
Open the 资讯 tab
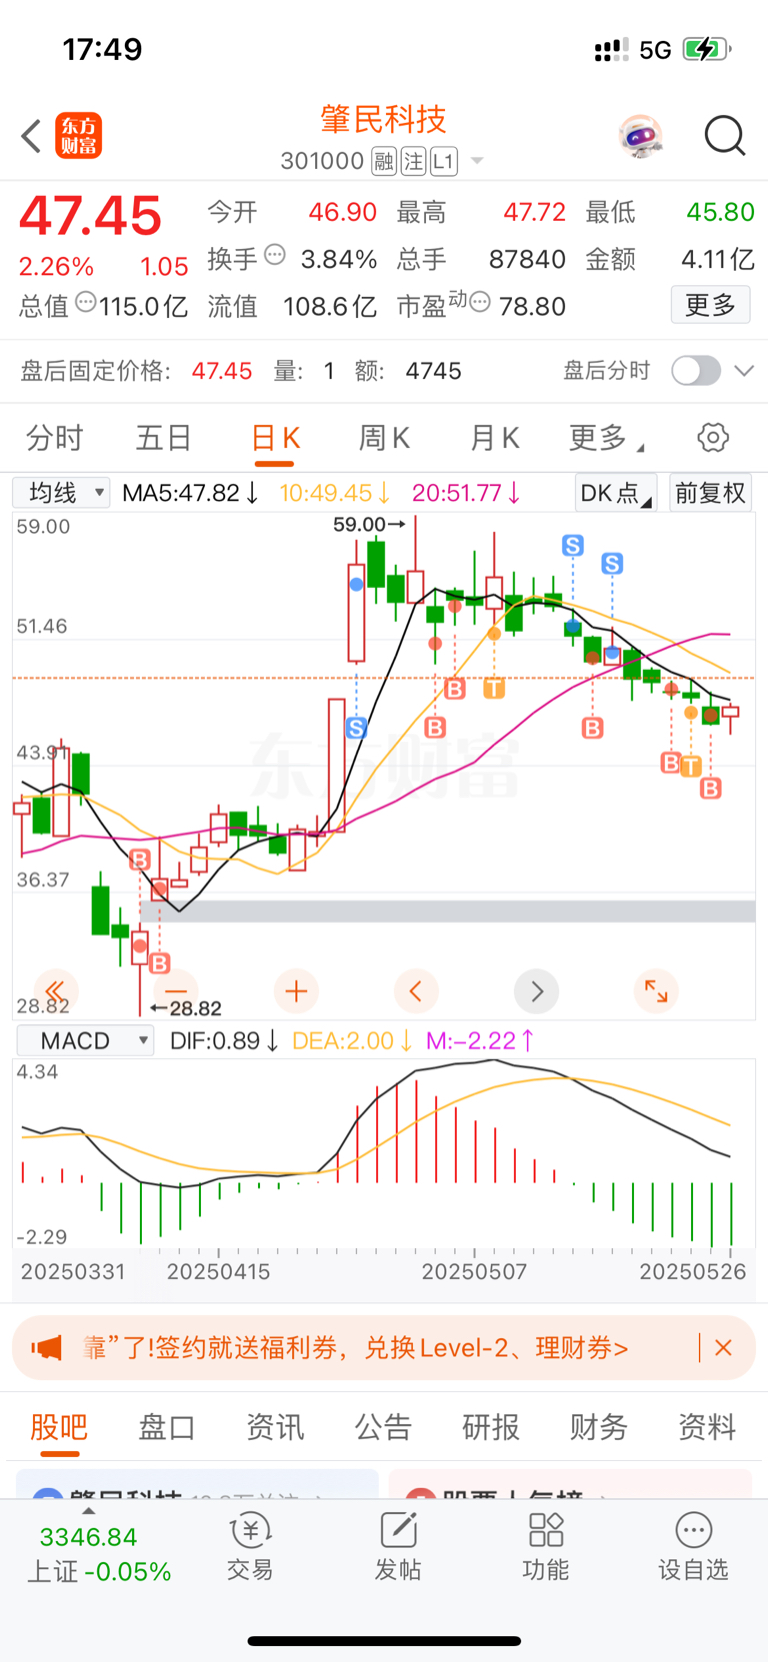[275, 1427]
